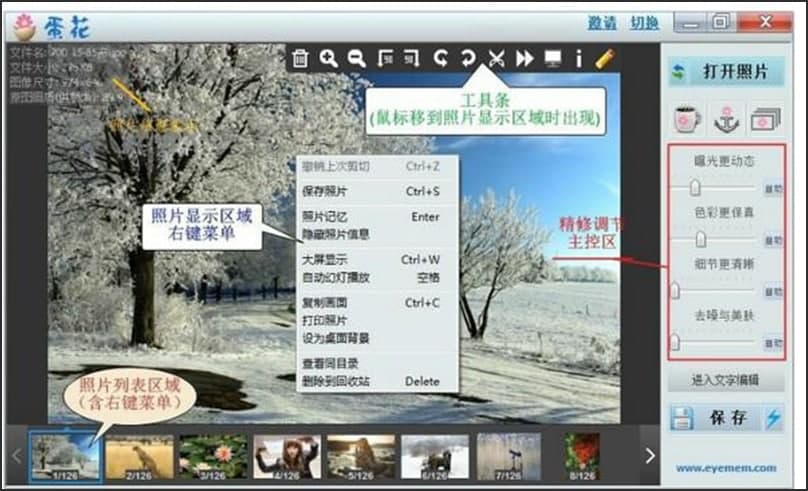Screen dimensions: 808x491
Task: Choose 照片记忆 from the context menu
Action: (x=371, y=217)
